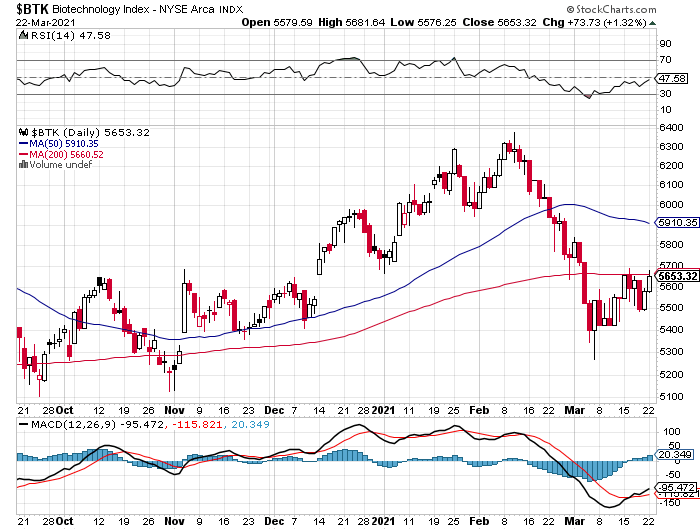This screenshot has width=700, height=530.
Task: Click the blue MA(50) legend line marker
Action: tap(24, 143)
